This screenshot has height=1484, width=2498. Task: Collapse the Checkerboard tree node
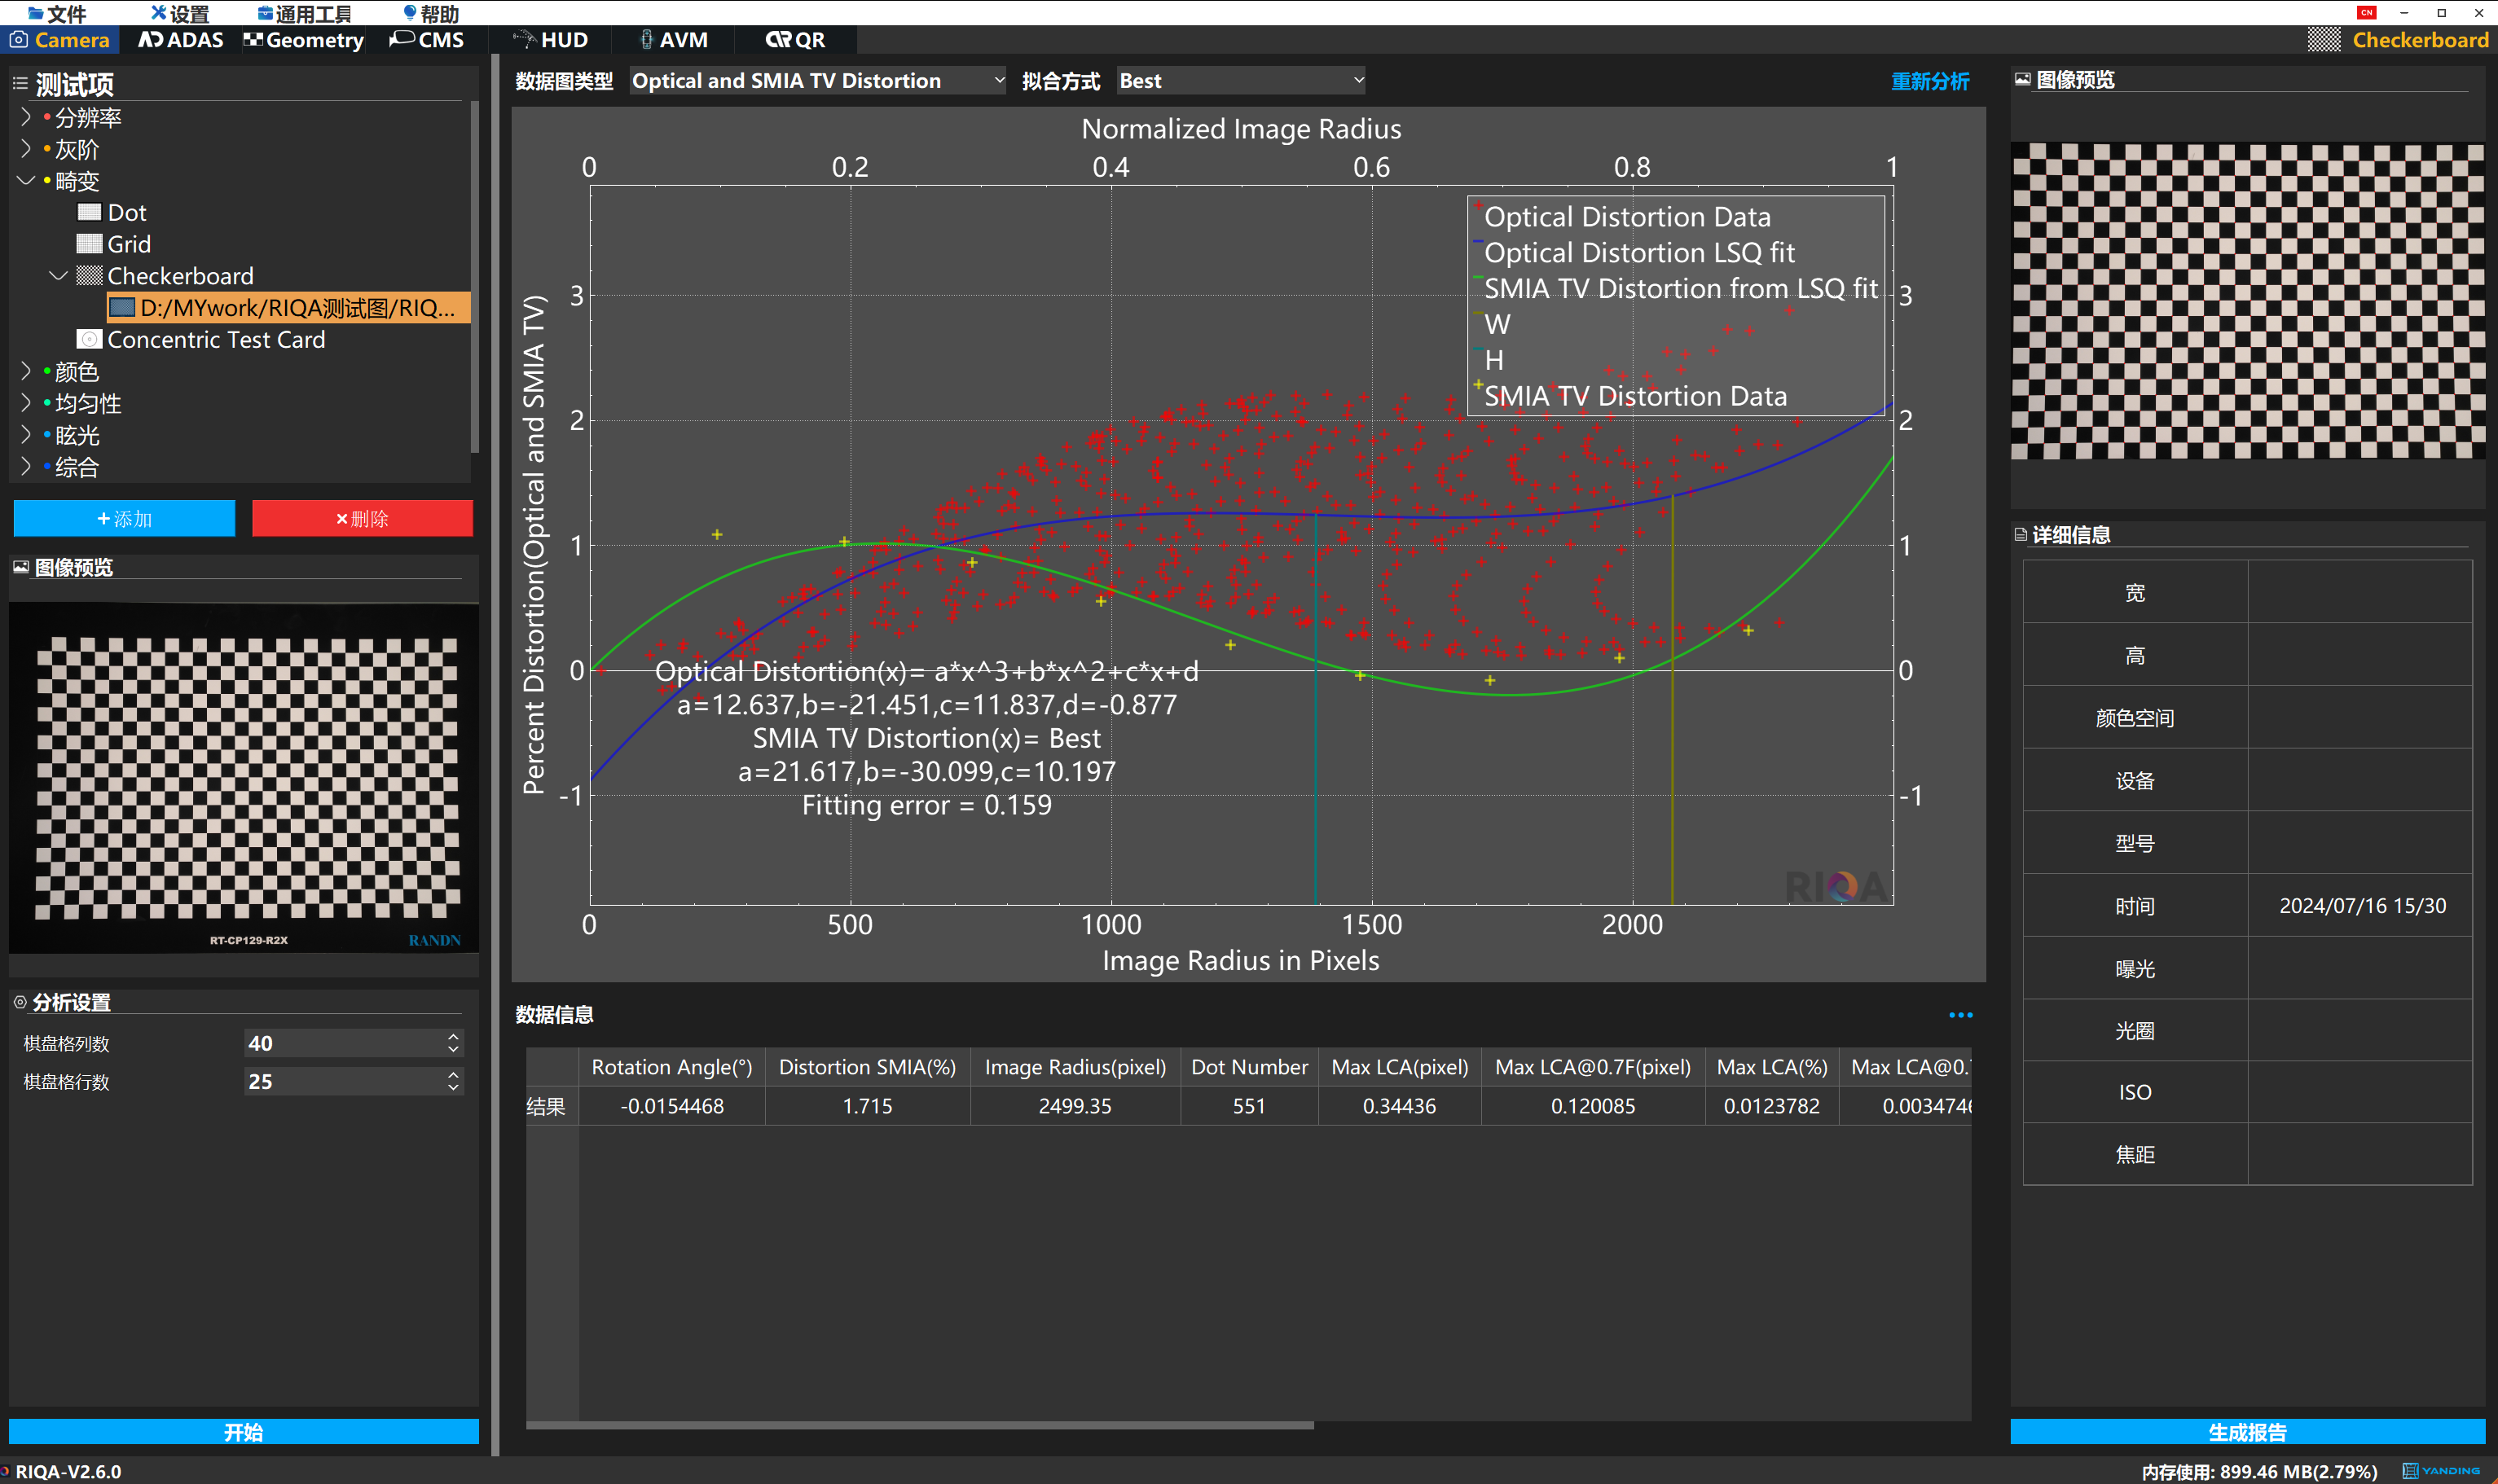click(58, 276)
